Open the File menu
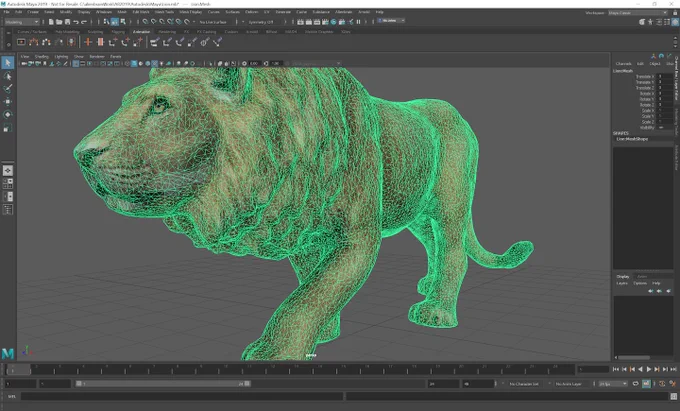The width and height of the screenshot is (680, 411). pyautogui.click(x=7, y=12)
